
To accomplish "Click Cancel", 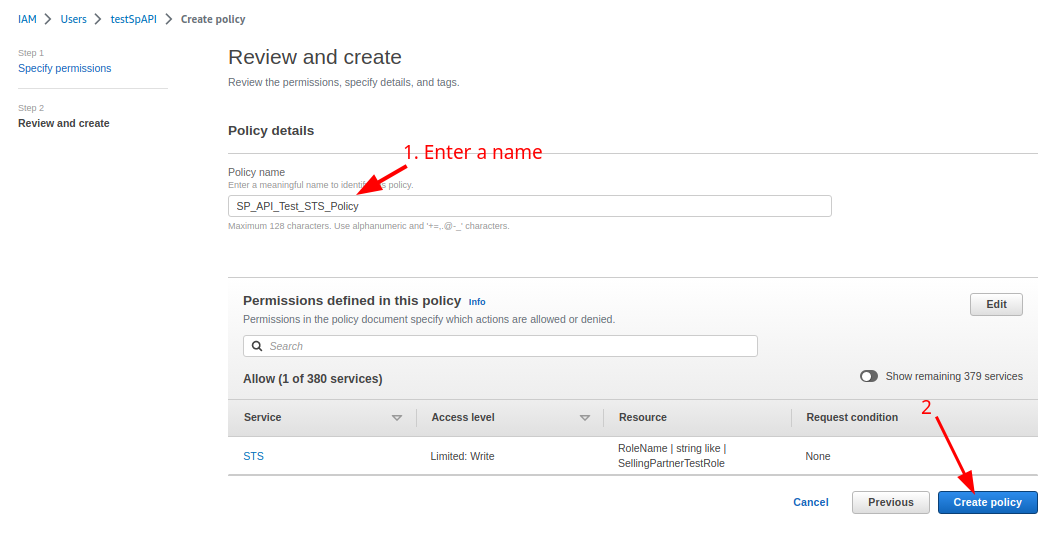I will (x=811, y=502).
